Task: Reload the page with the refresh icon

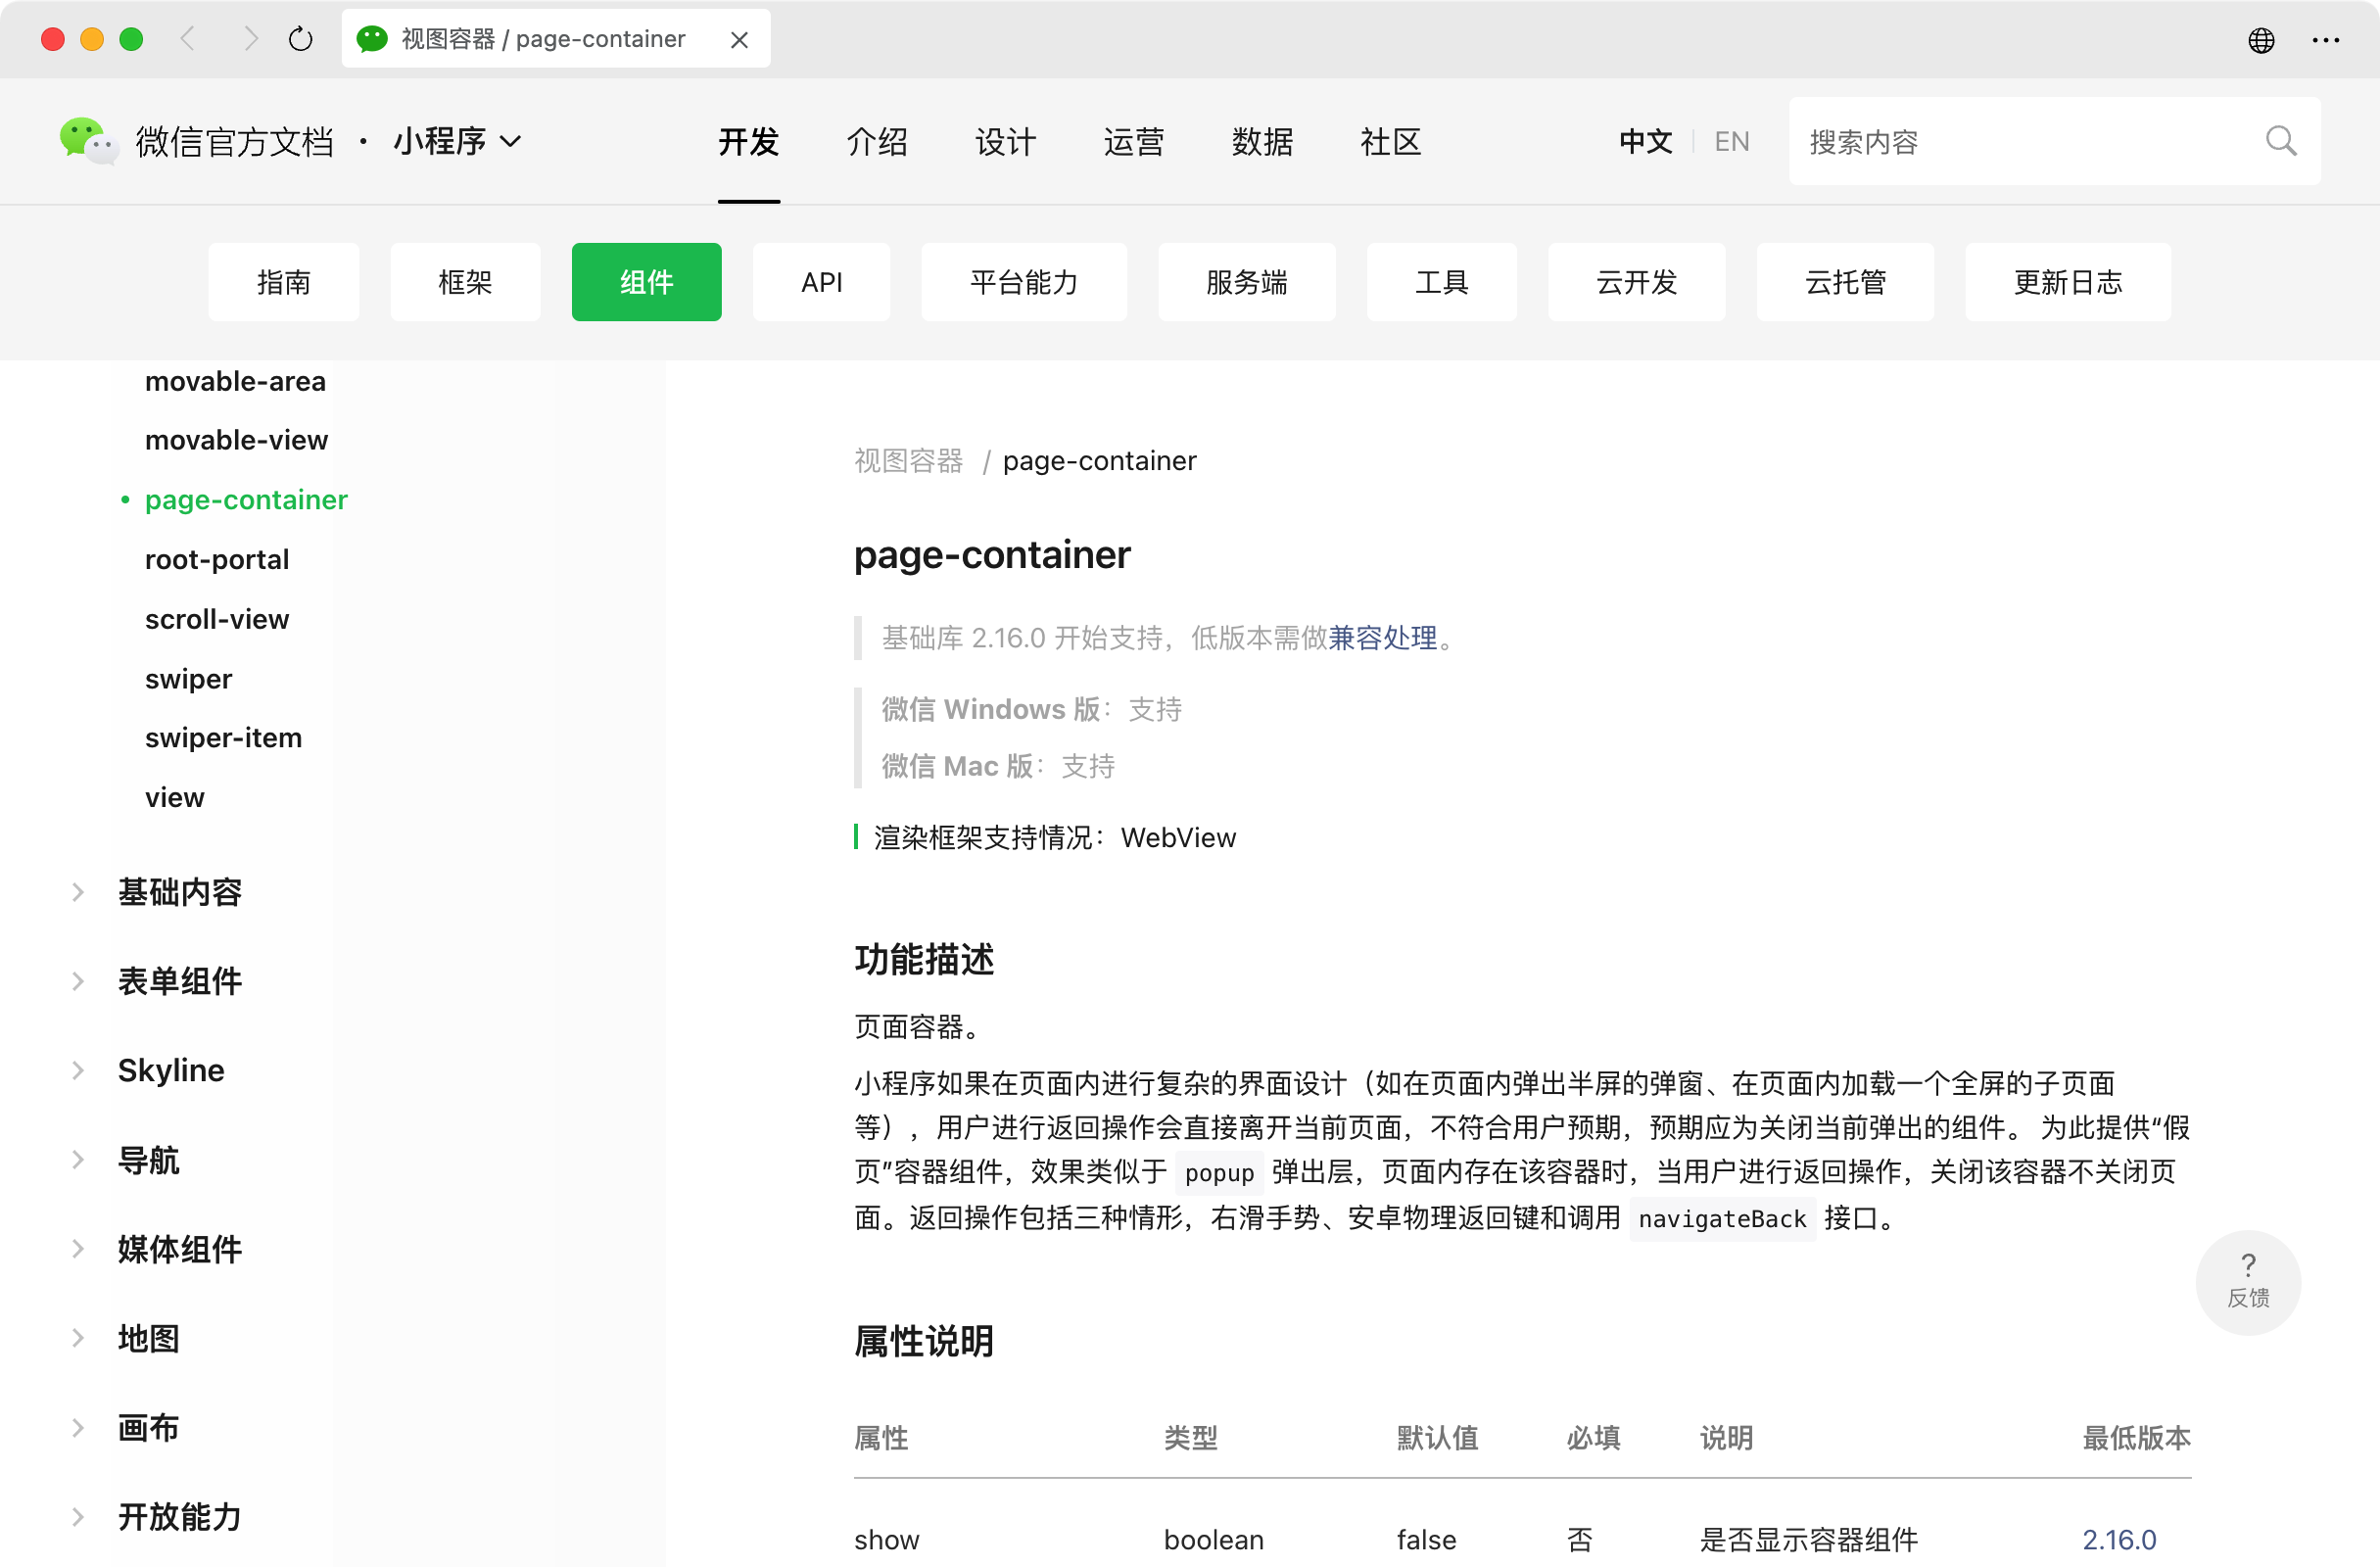Action: (x=300, y=39)
